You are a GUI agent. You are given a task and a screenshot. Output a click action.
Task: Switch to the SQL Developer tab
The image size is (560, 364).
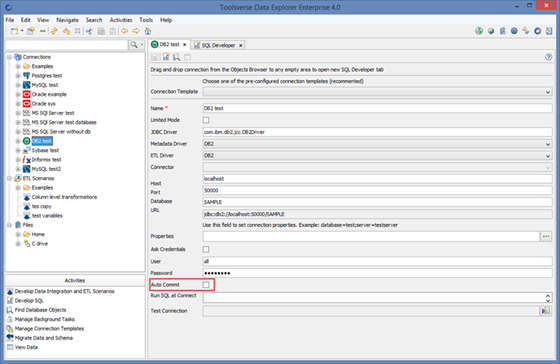click(219, 45)
